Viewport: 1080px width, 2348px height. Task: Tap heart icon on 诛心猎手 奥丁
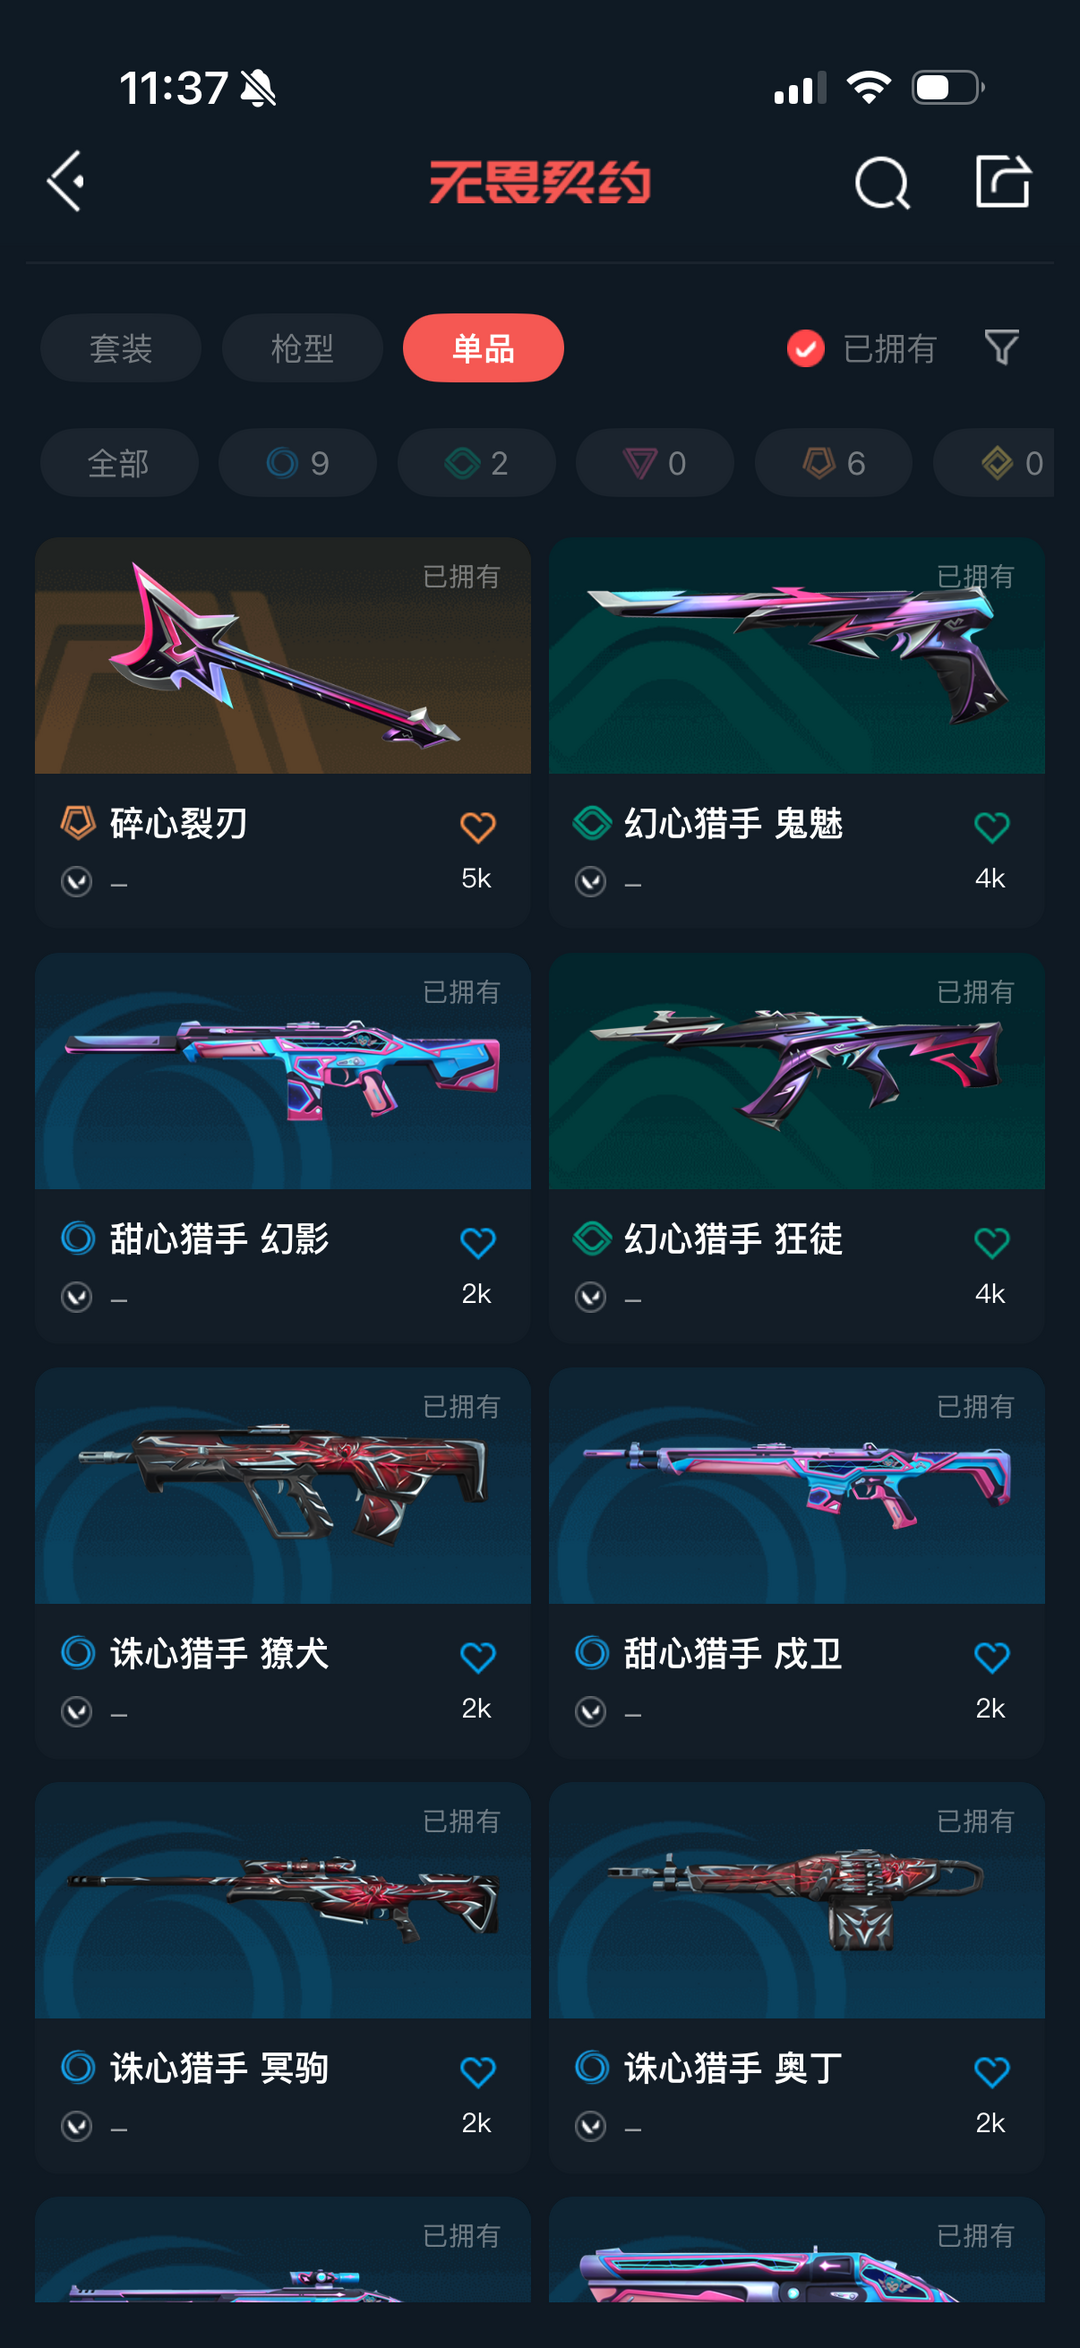(991, 2071)
